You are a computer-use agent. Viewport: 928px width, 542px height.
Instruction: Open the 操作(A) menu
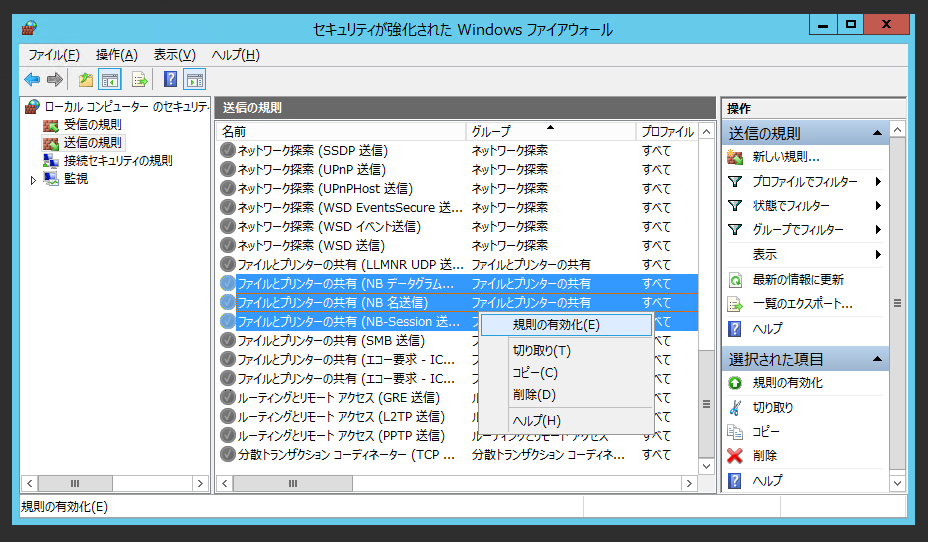(117, 55)
